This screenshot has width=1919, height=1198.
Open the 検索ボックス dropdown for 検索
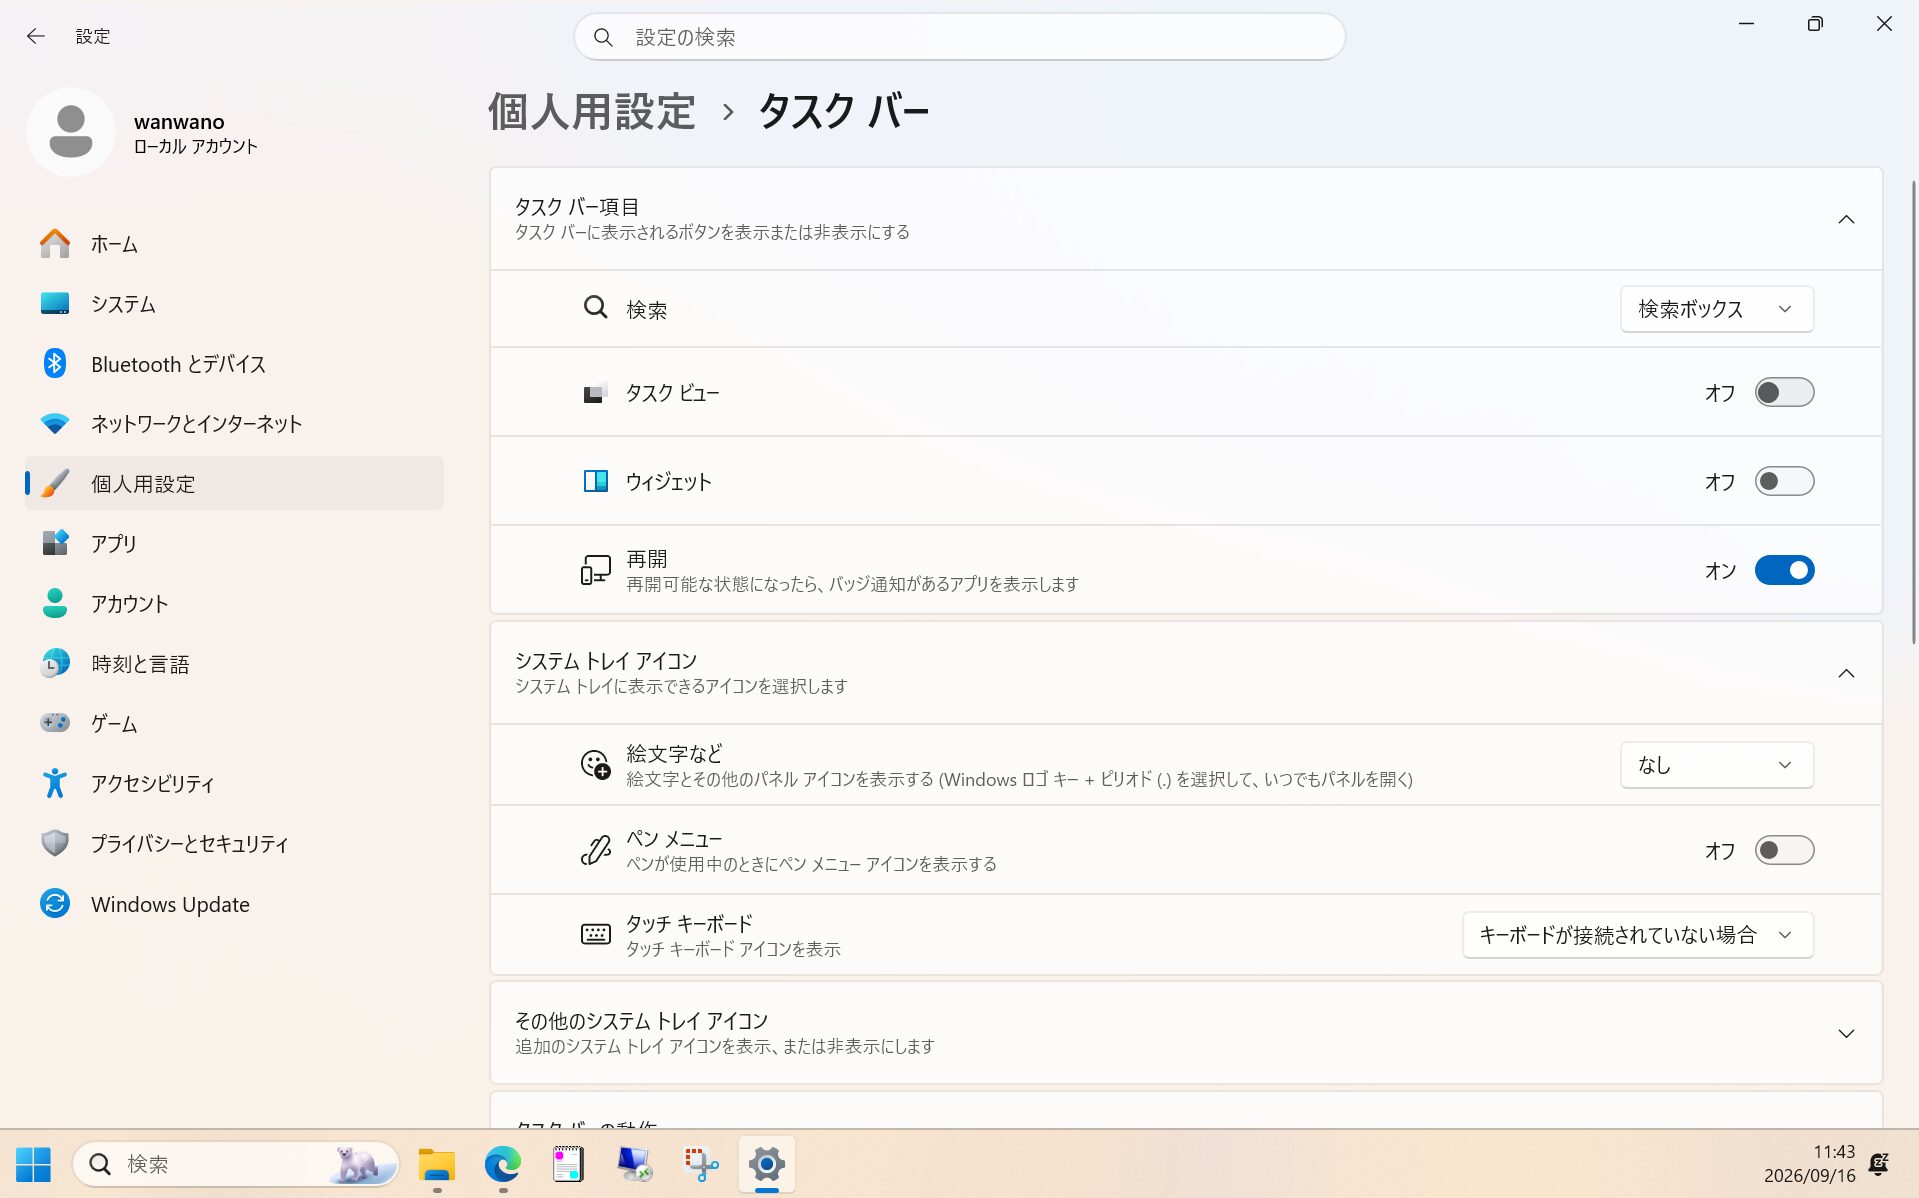1717,309
